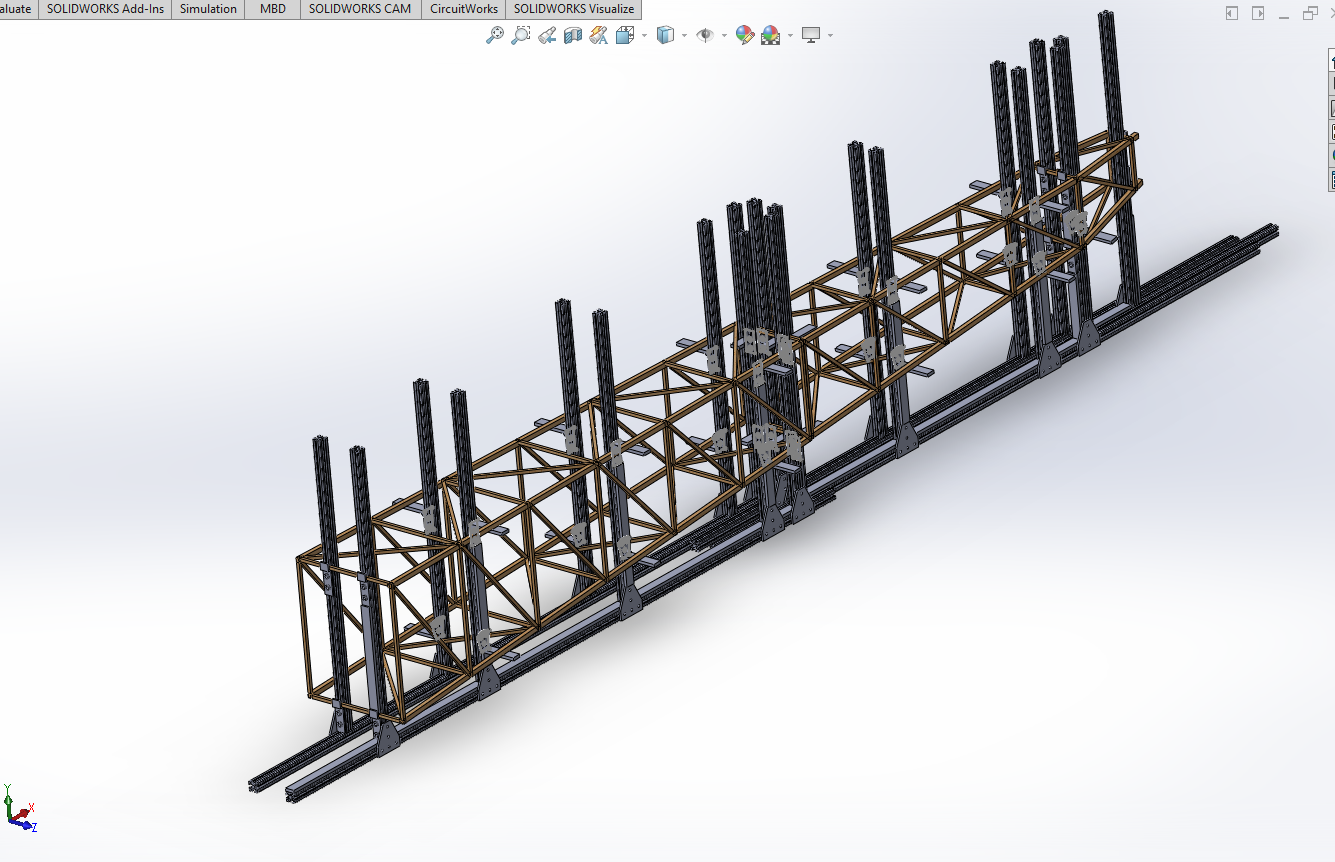Click the View Orientation cube icon
This screenshot has width=1335, height=862.
[624, 35]
